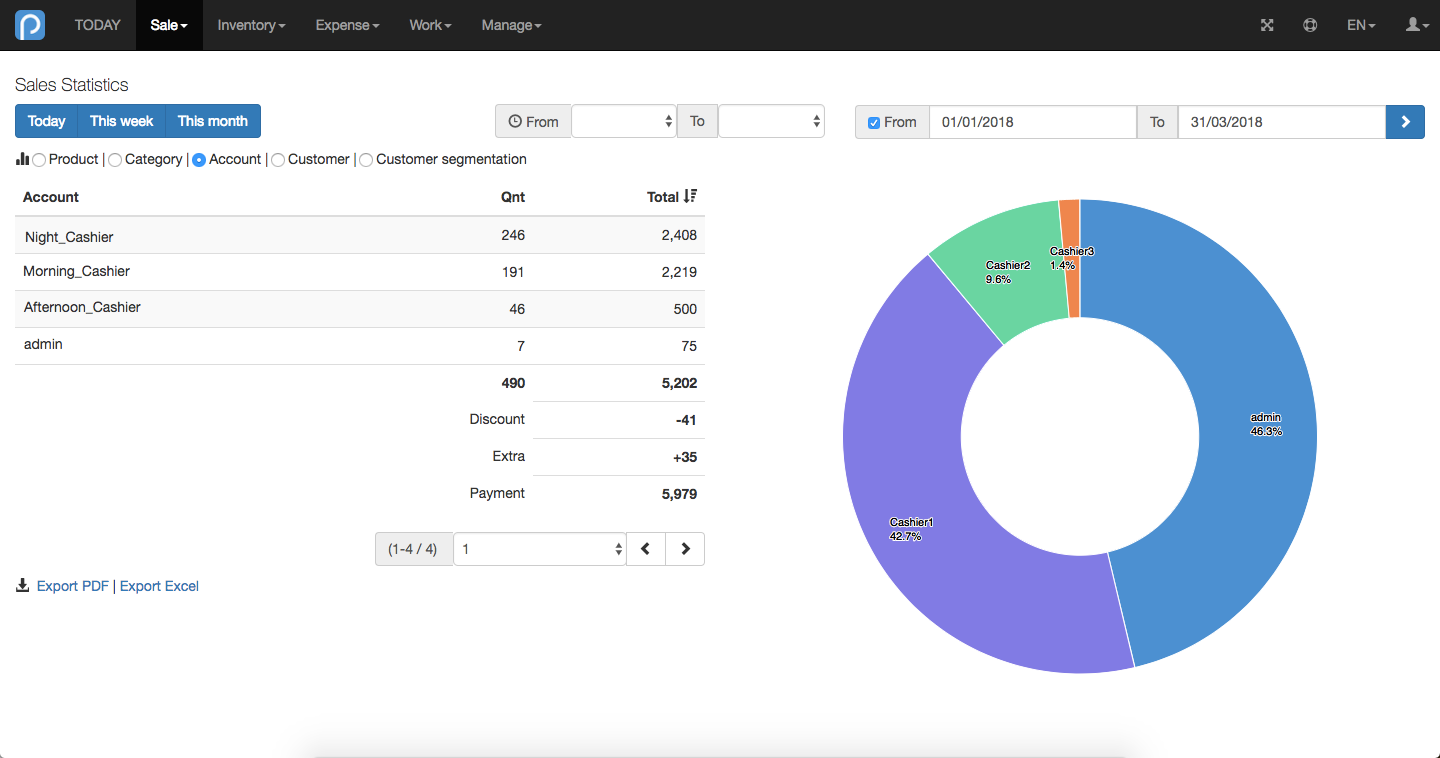Click the Export Excel link
This screenshot has height=758, width=1440.
pos(159,586)
